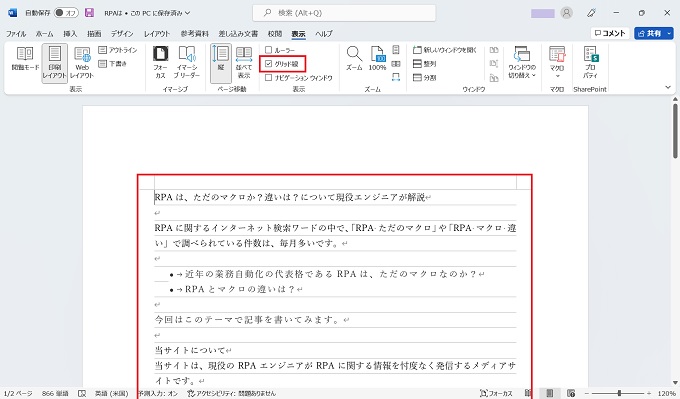Click 整列 arrange all windows
The image size is (680, 399).
point(425,64)
